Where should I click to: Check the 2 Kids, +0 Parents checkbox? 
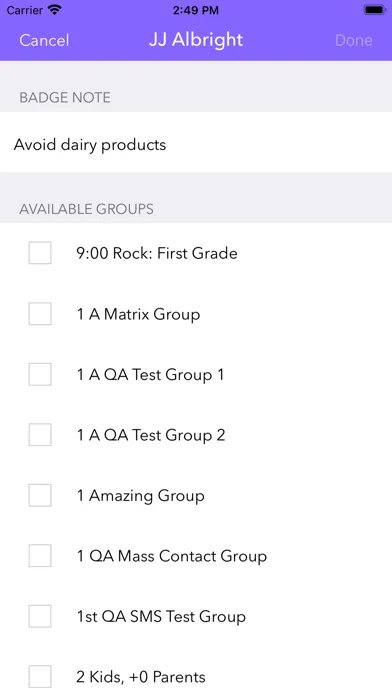[x=40, y=676]
